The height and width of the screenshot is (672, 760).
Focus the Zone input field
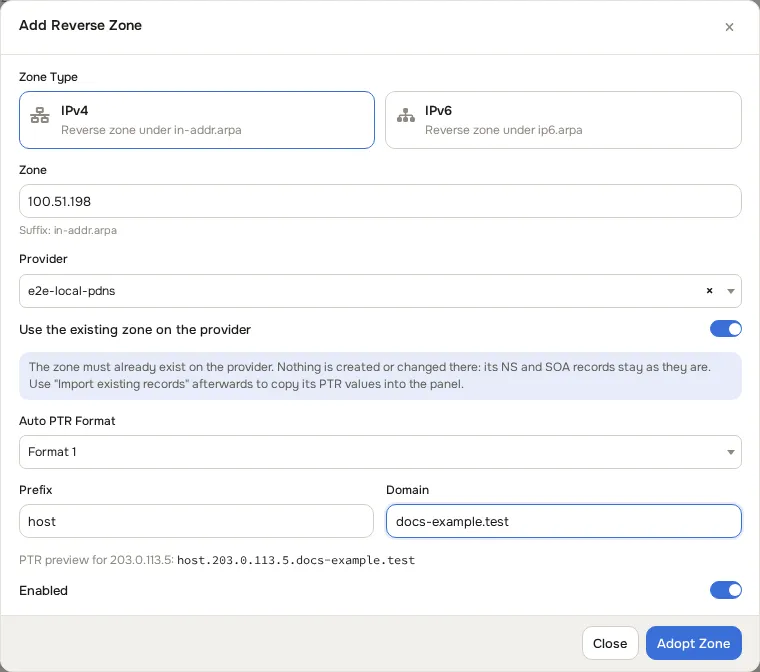click(x=380, y=201)
